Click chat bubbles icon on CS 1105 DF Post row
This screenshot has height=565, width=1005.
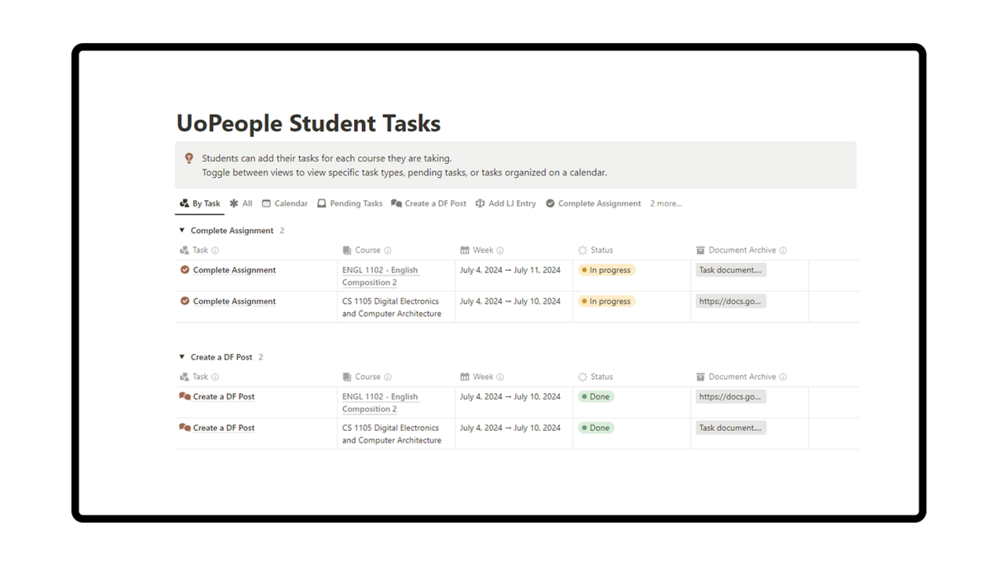(x=185, y=427)
